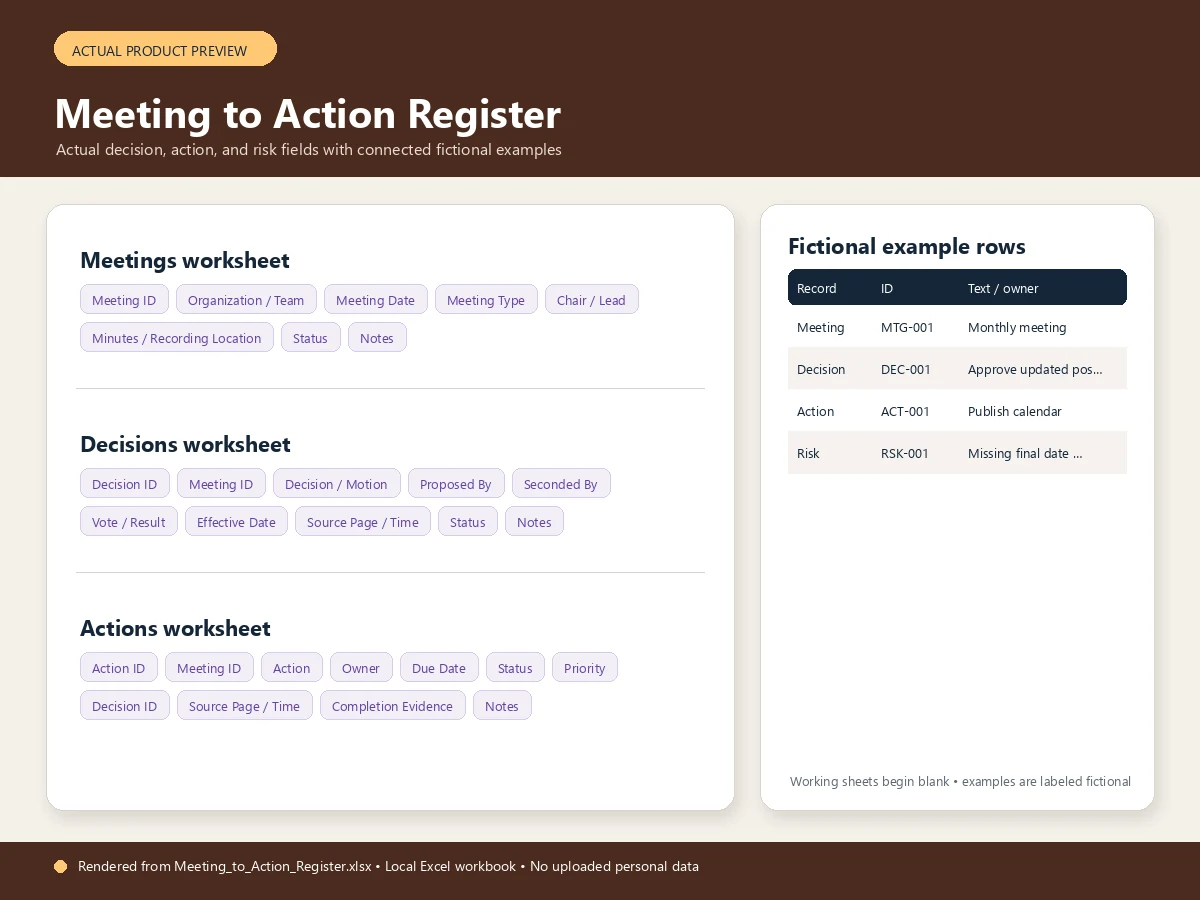Select the Meeting ID chip in Decisions worksheet
The height and width of the screenshot is (900, 1200).
click(221, 484)
